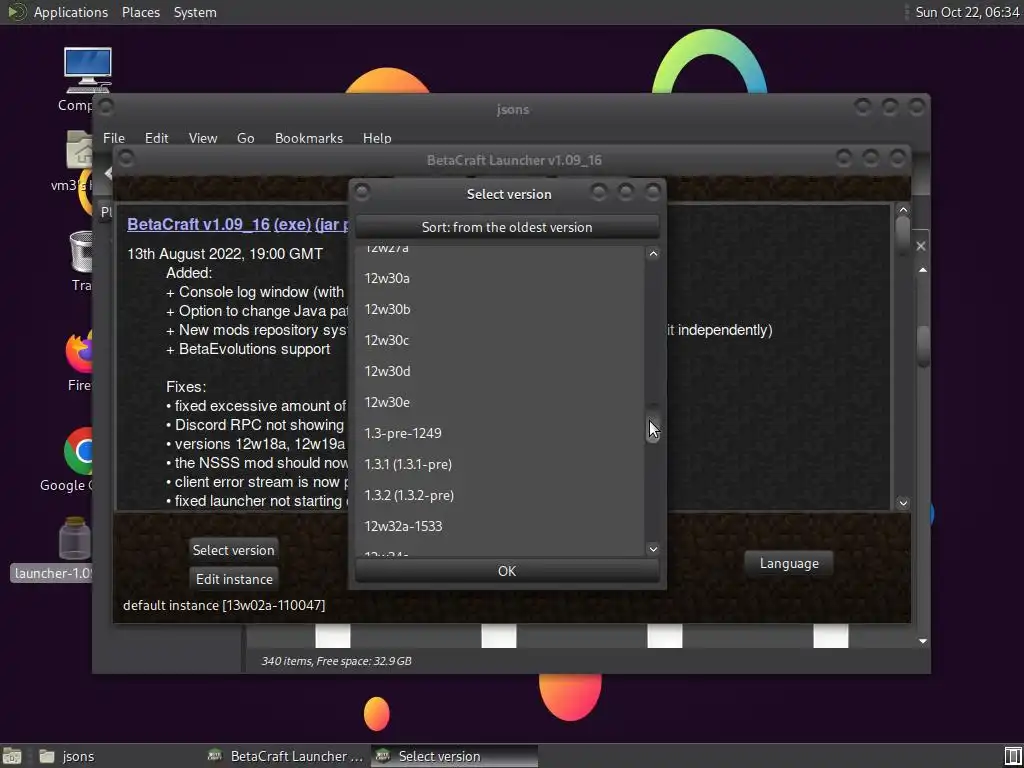Switch to Select version taskbar entry

point(455,756)
